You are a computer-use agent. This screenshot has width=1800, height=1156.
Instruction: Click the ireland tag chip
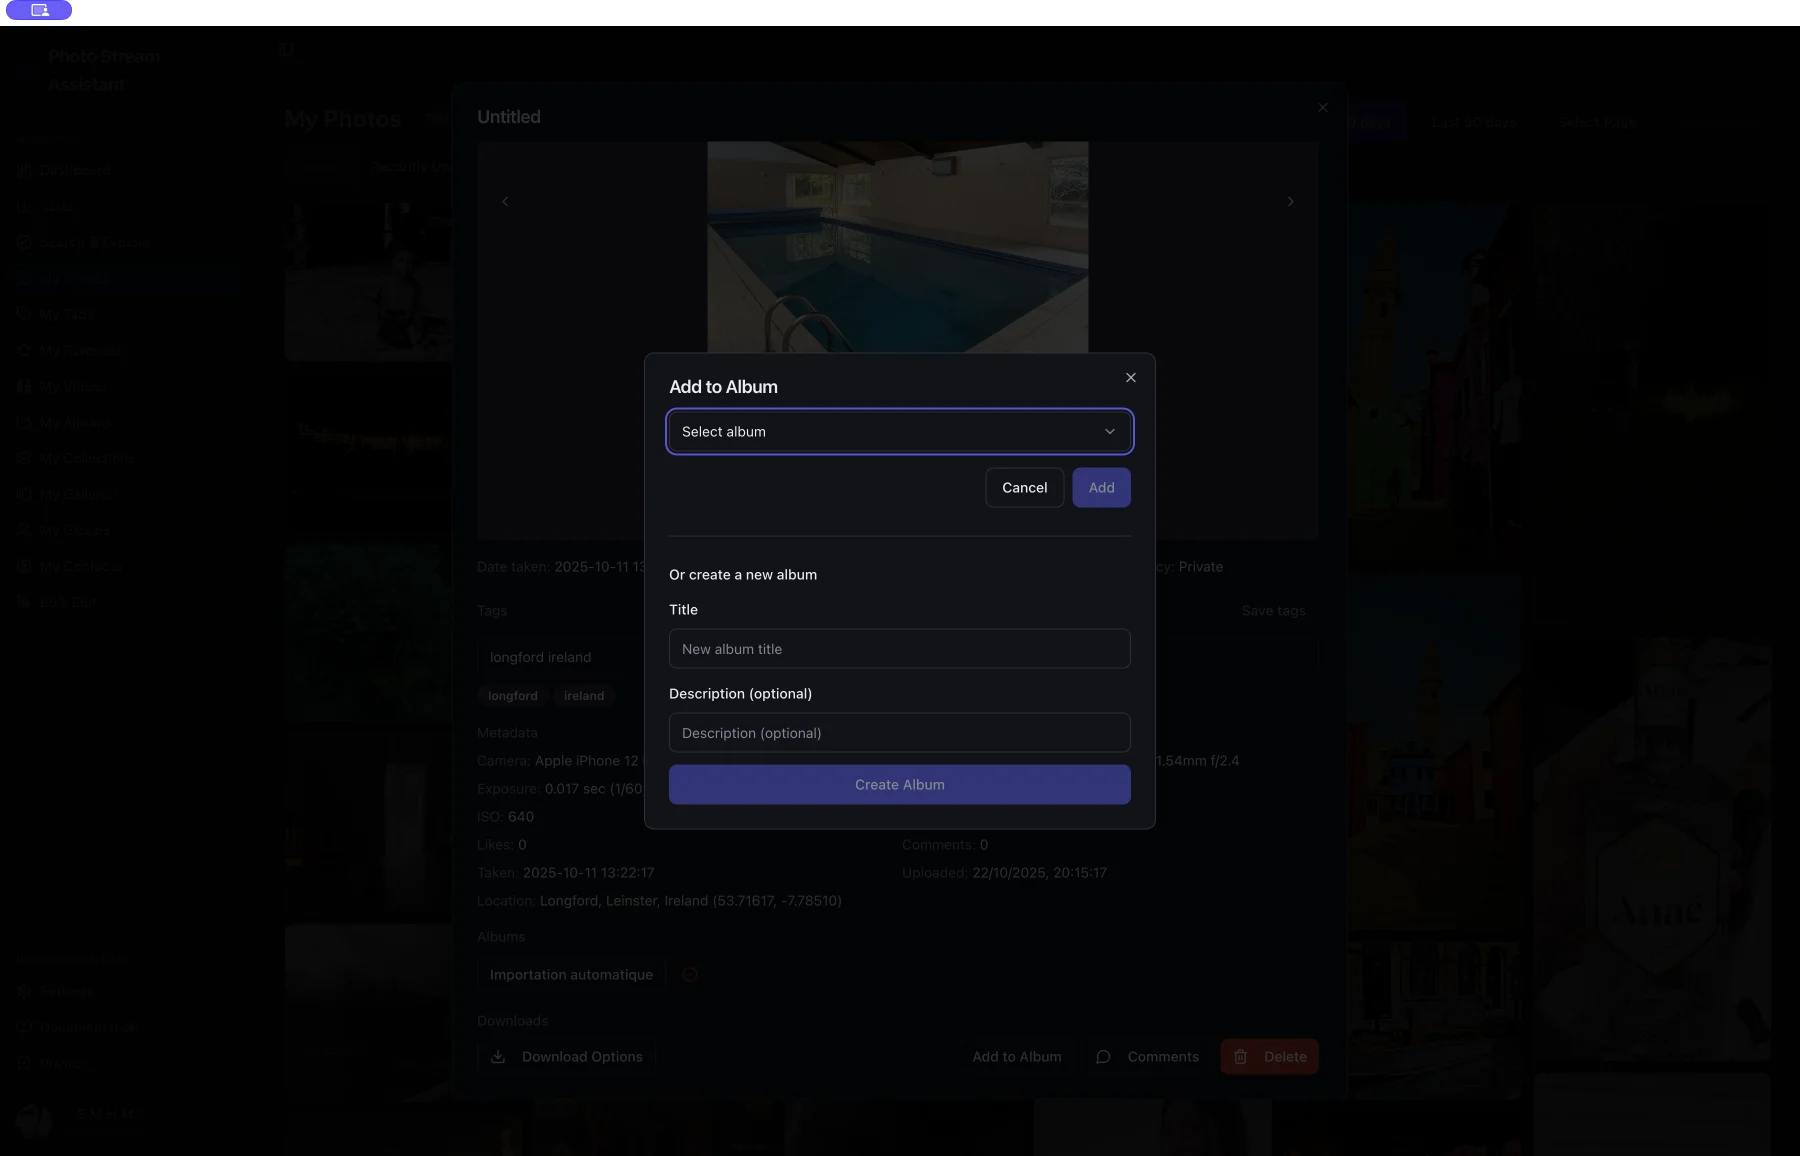tap(584, 695)
